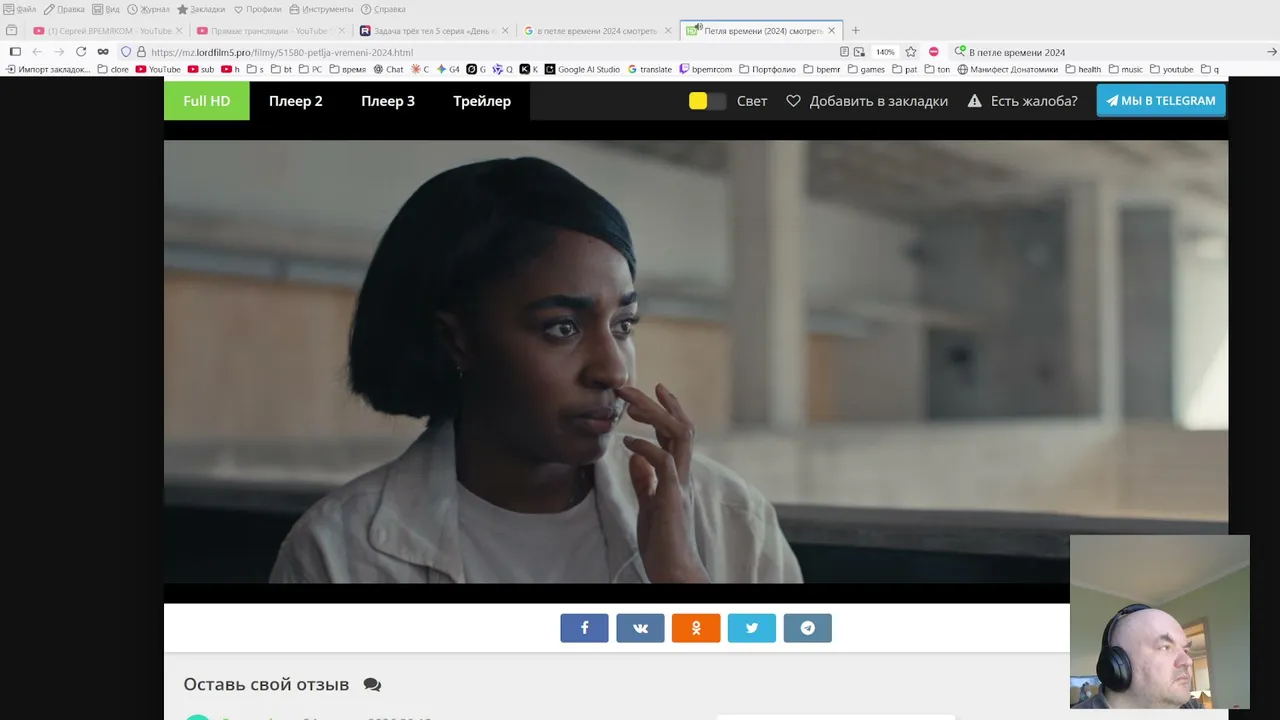Go back to the previous page
The image size is (1280, 720).
coord(37,52)
